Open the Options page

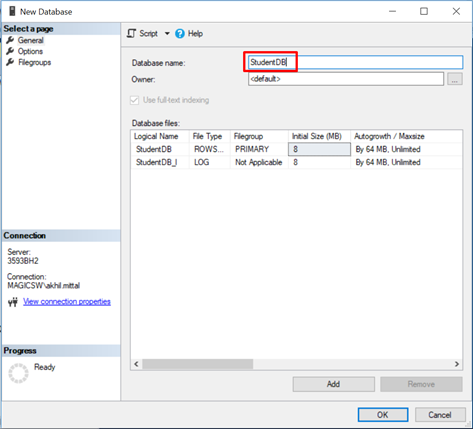click(x=30, y=51)
